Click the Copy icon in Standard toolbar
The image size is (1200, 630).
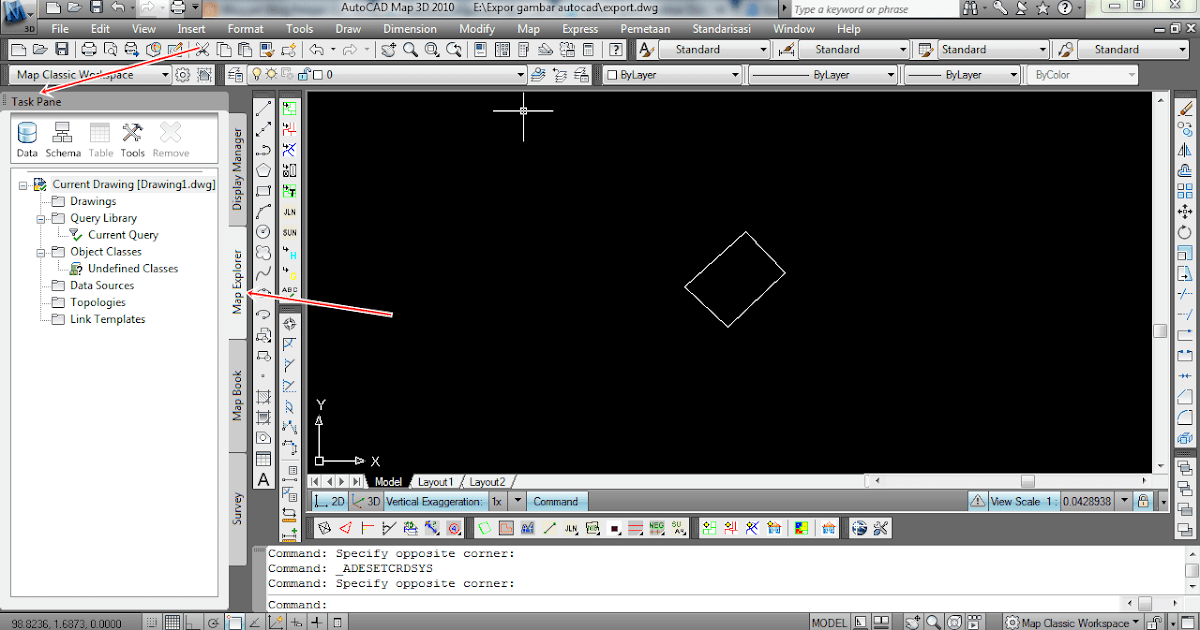coord(224,49)
